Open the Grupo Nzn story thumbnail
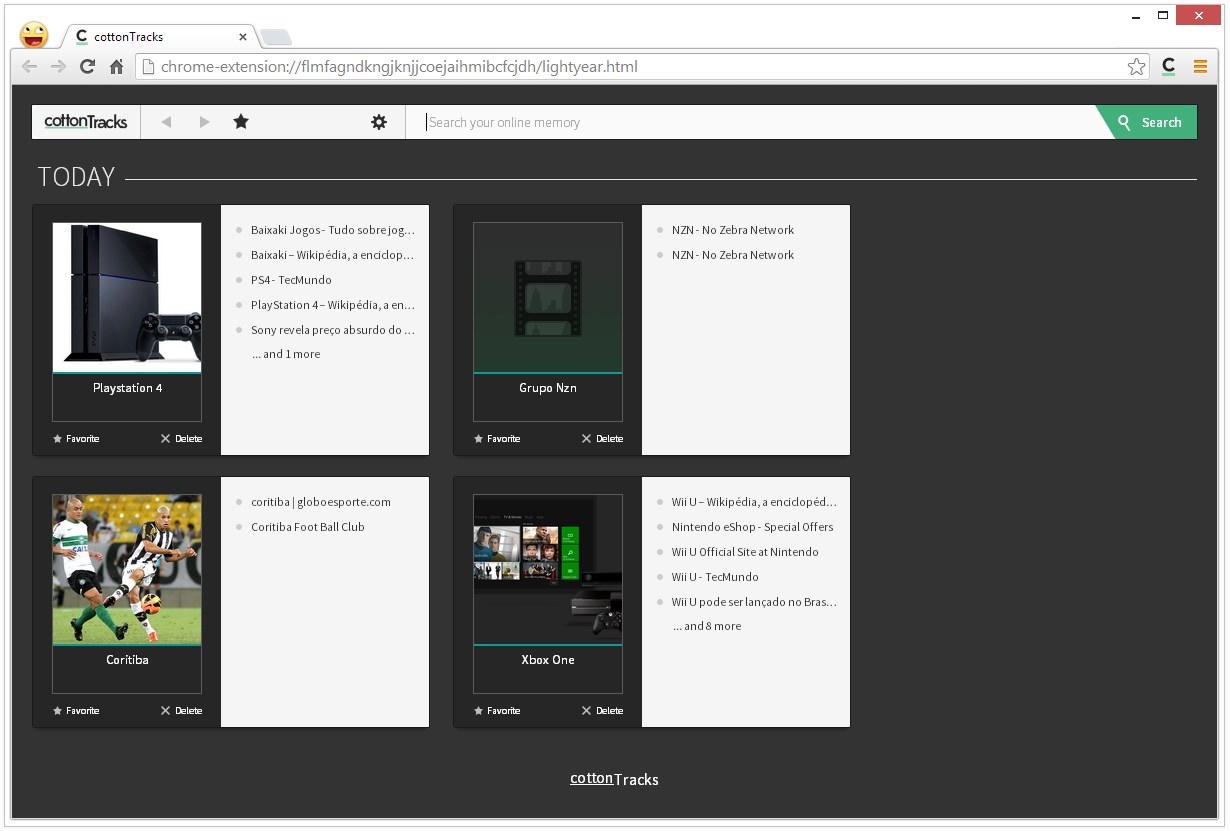 coord(548,297)
